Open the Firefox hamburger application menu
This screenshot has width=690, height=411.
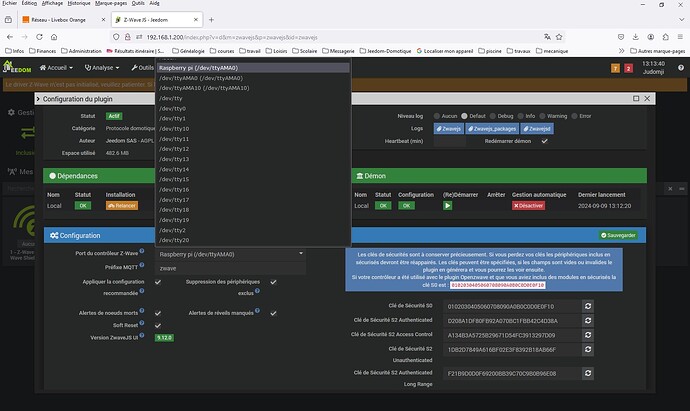(x=680, y=37)
